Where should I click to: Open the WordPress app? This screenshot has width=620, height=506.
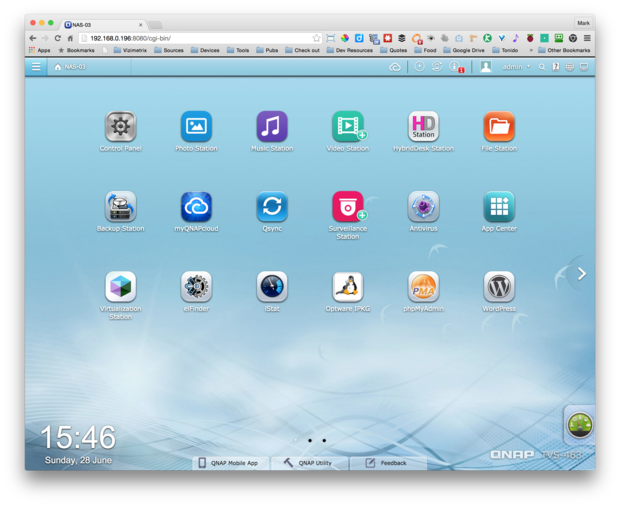[x=499, y=287]
